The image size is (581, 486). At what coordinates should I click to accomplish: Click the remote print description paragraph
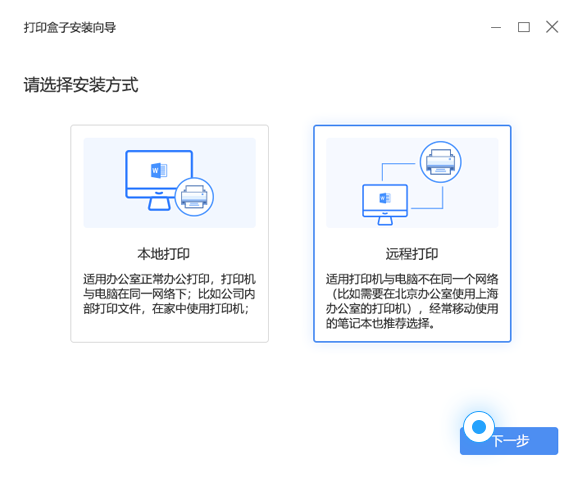[x=412, y=301]
